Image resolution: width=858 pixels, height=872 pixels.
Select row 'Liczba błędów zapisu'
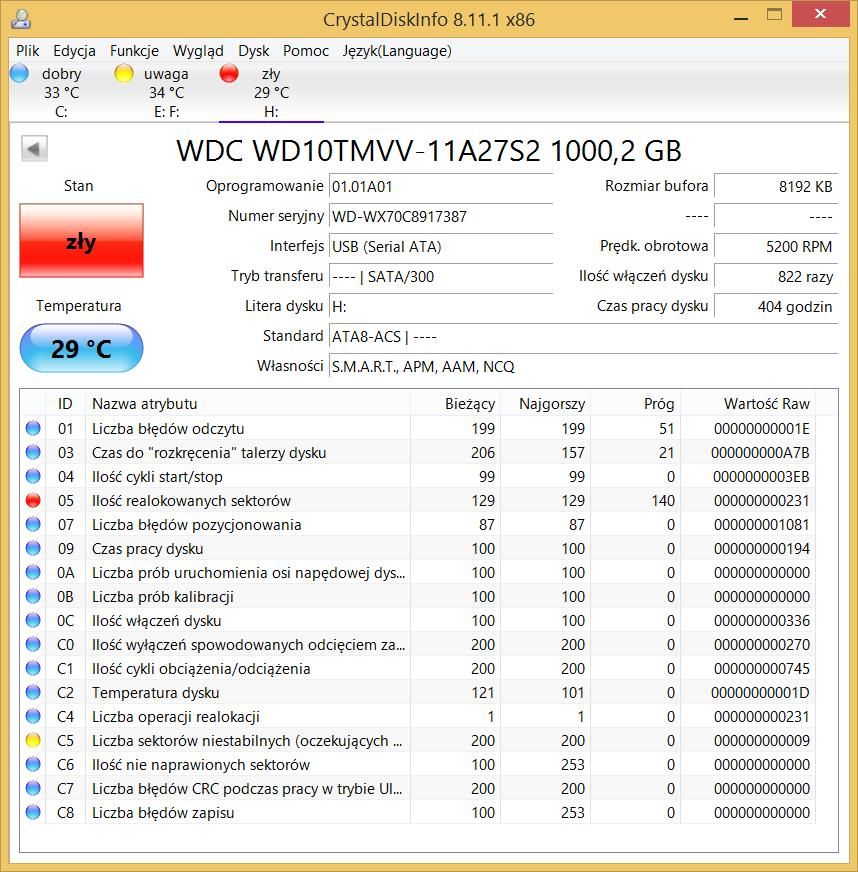pos(418,812)
